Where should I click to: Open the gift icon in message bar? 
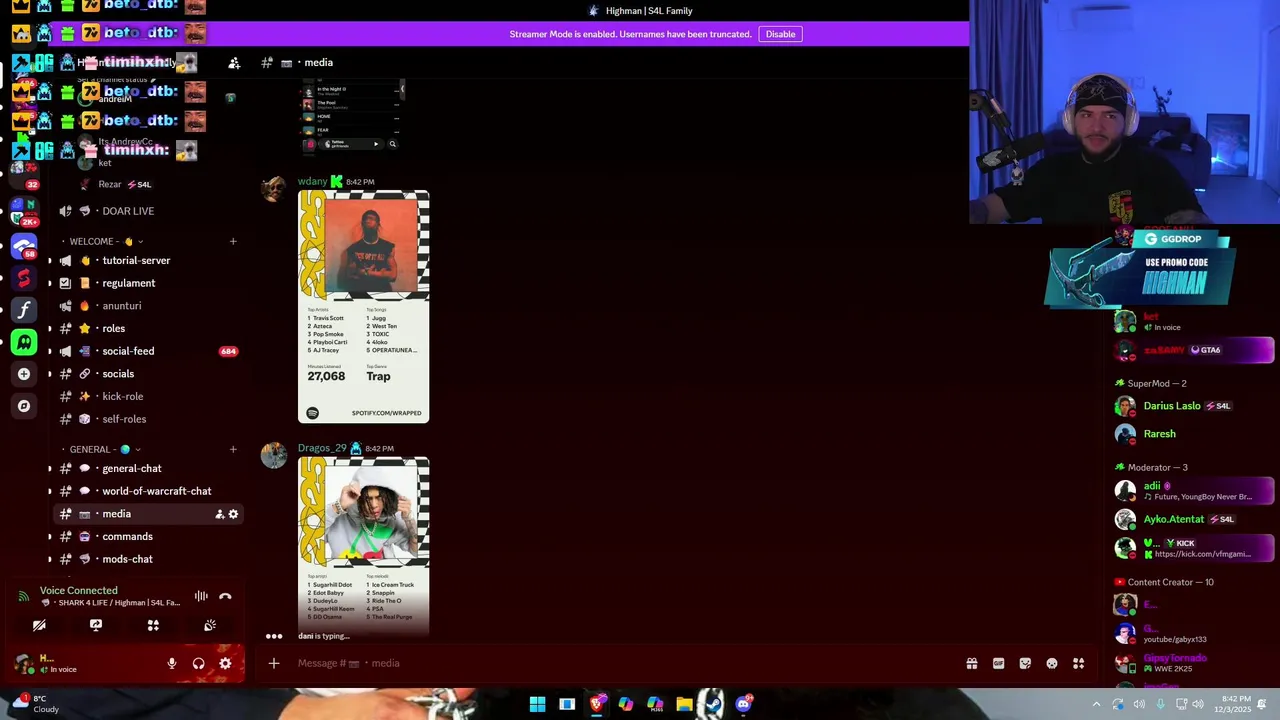tap(971, 663)
